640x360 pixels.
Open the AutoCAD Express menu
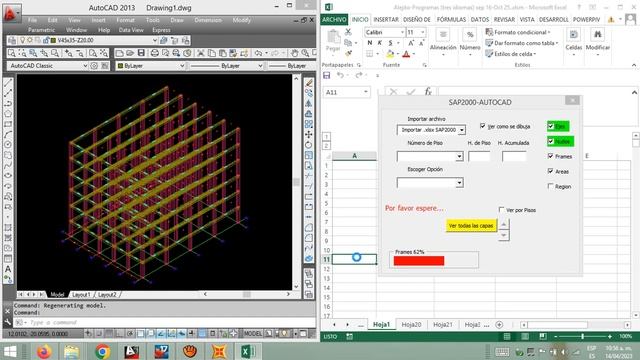point(161,30)
